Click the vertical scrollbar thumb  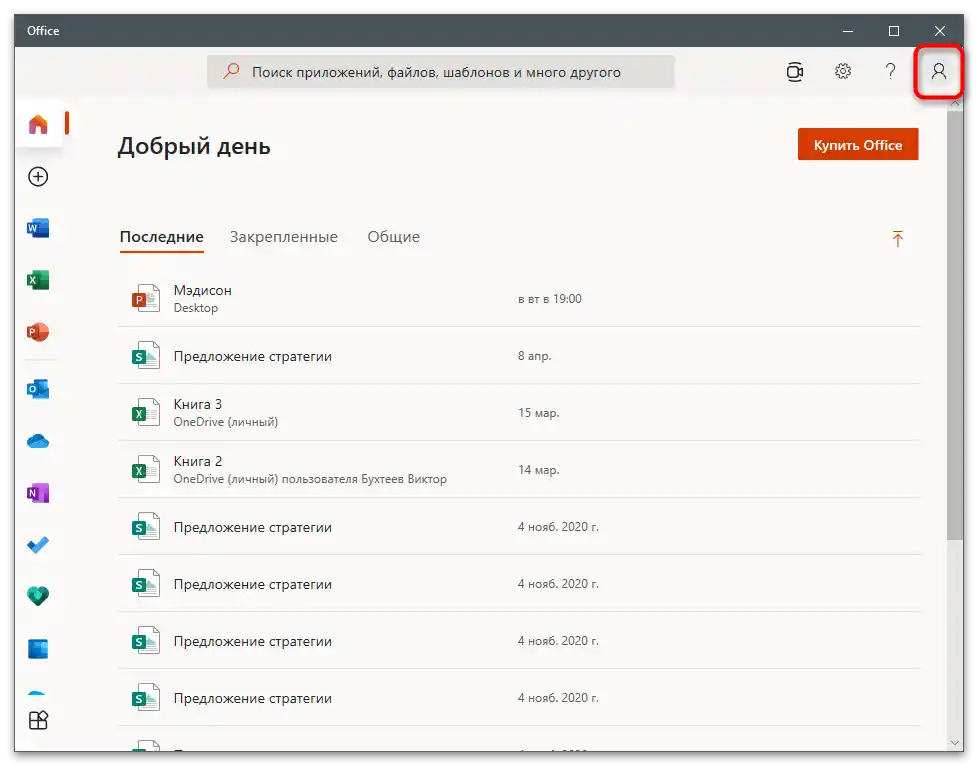(x=954, y=324)
